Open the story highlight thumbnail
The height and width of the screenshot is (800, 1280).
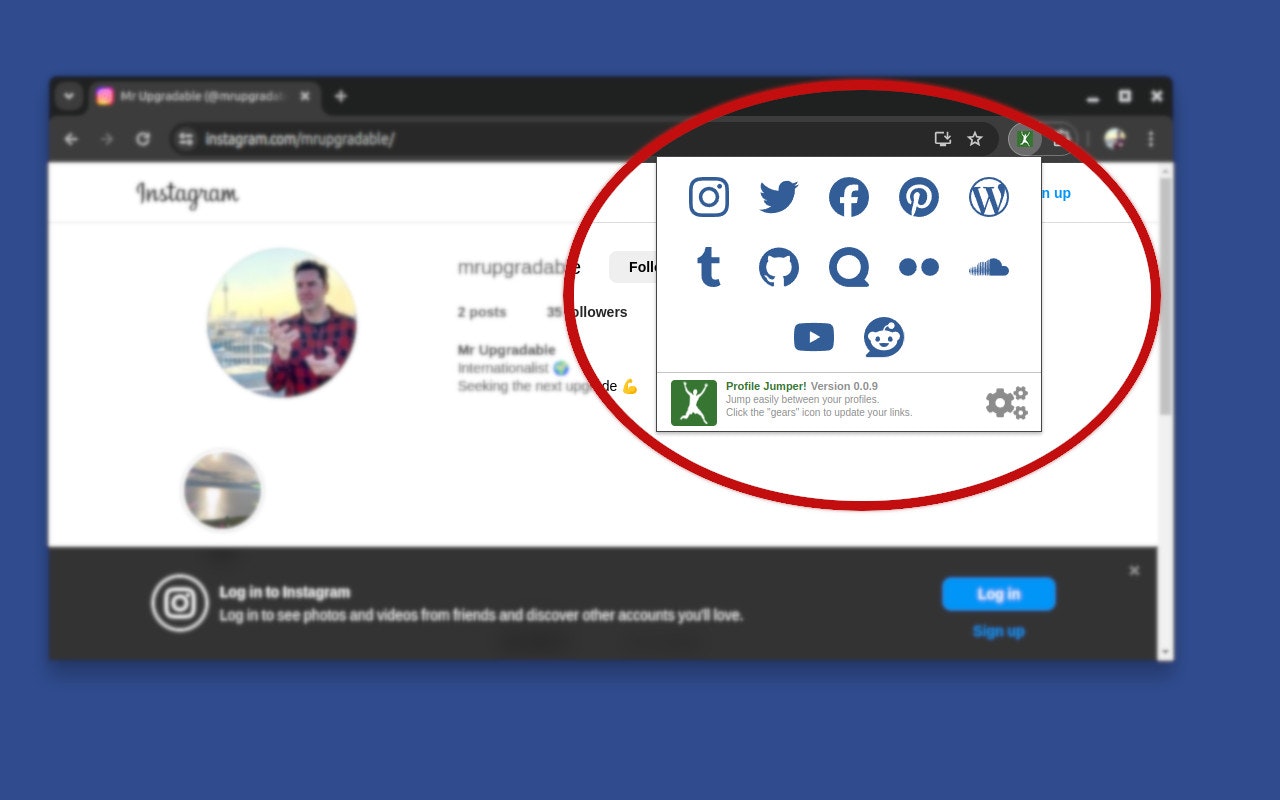(x=222, y=489)
